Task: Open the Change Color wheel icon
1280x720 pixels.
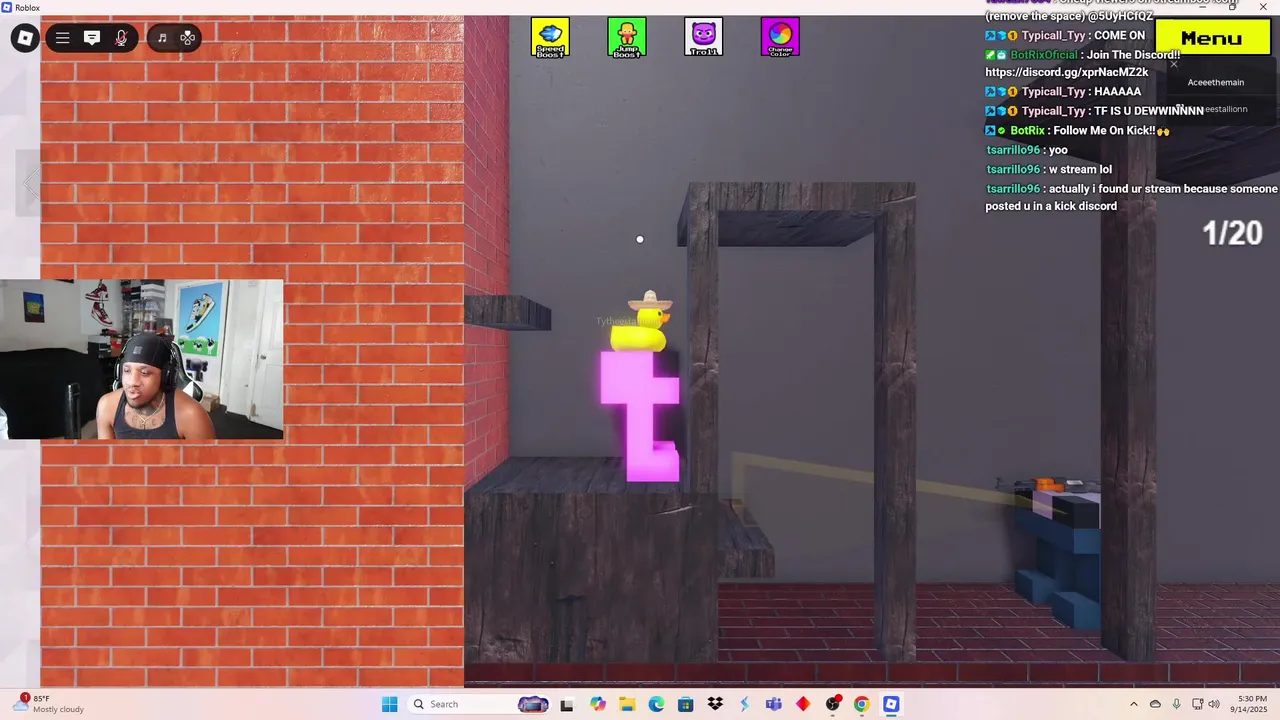Action: point(780,37)
